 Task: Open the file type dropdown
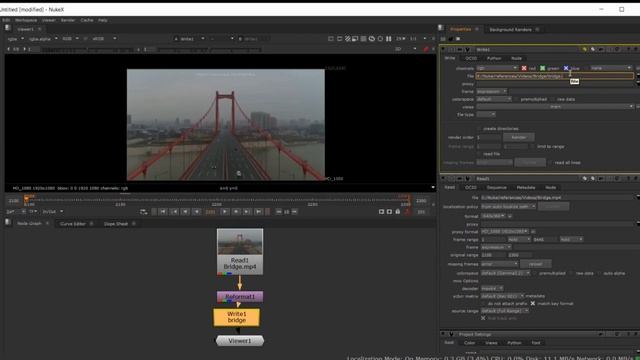[x=486, y=115]
